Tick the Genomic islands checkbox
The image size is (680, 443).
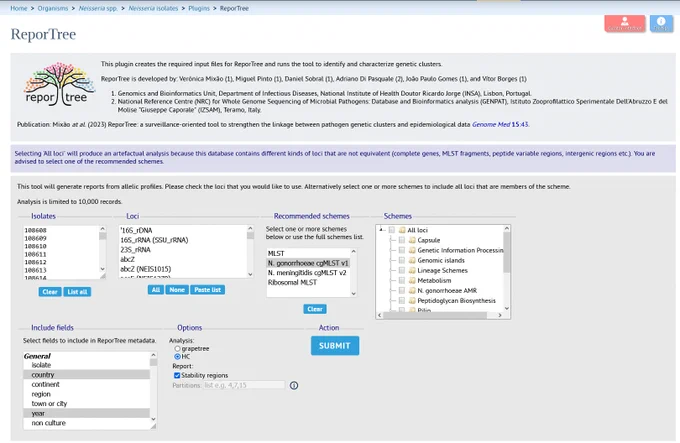(x=402, y=260)
